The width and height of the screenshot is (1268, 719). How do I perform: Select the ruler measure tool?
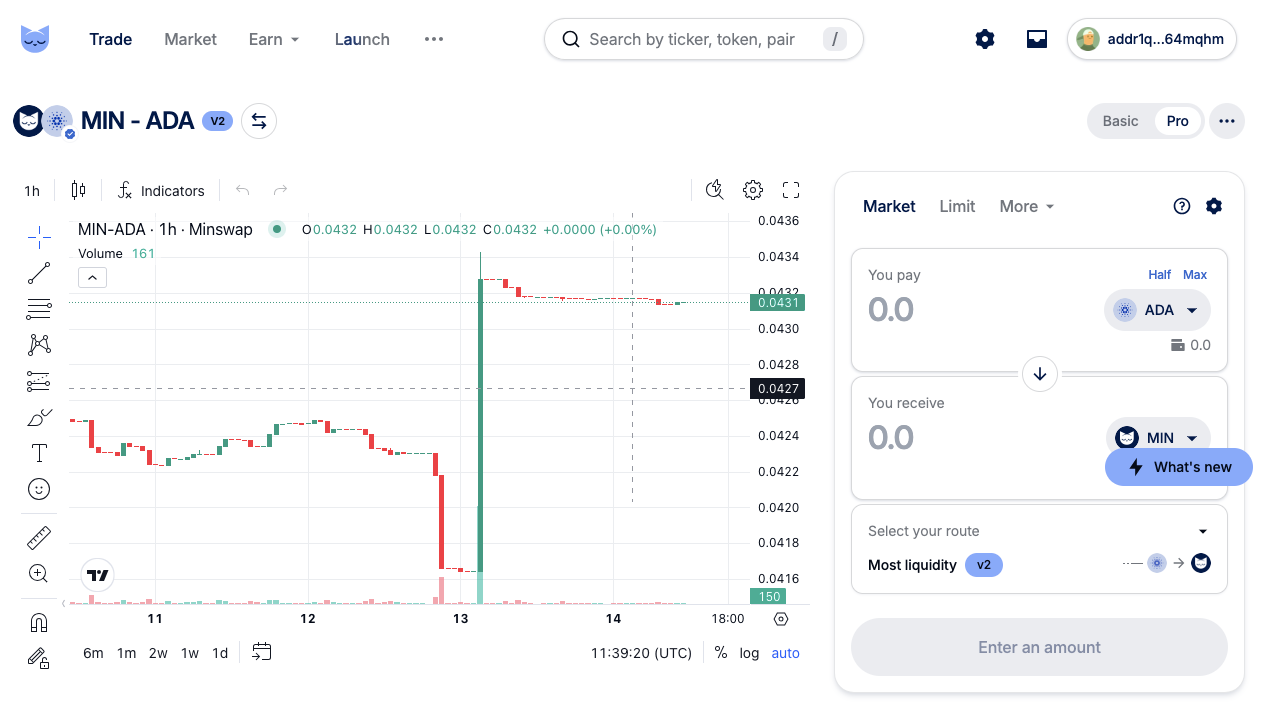click(39, 538)
